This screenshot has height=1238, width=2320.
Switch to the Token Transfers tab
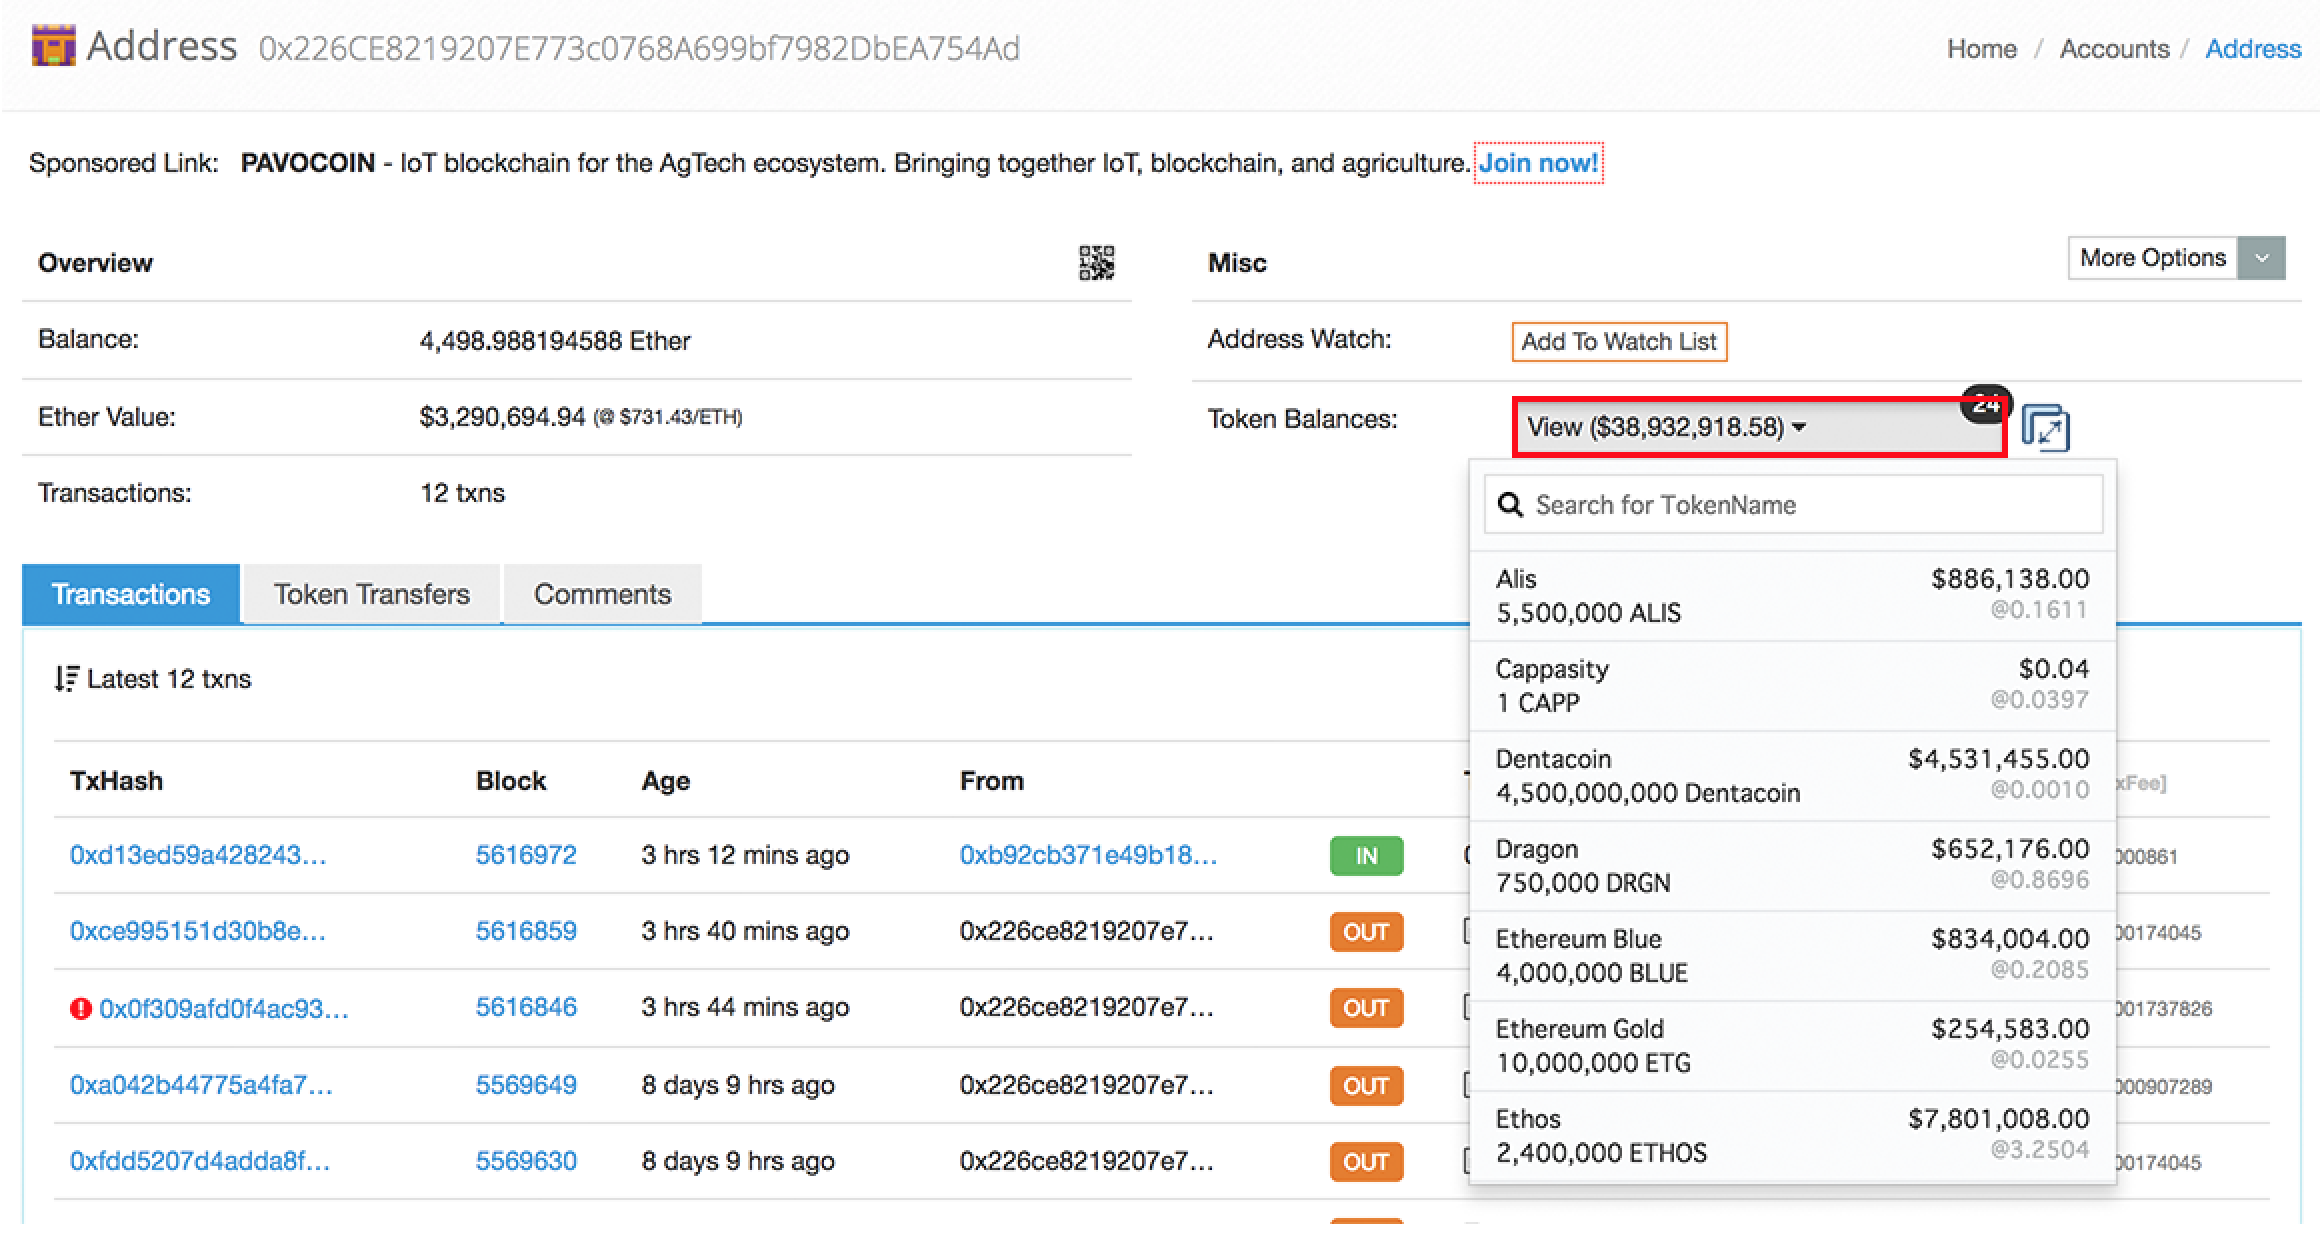[x=371, y=594]
